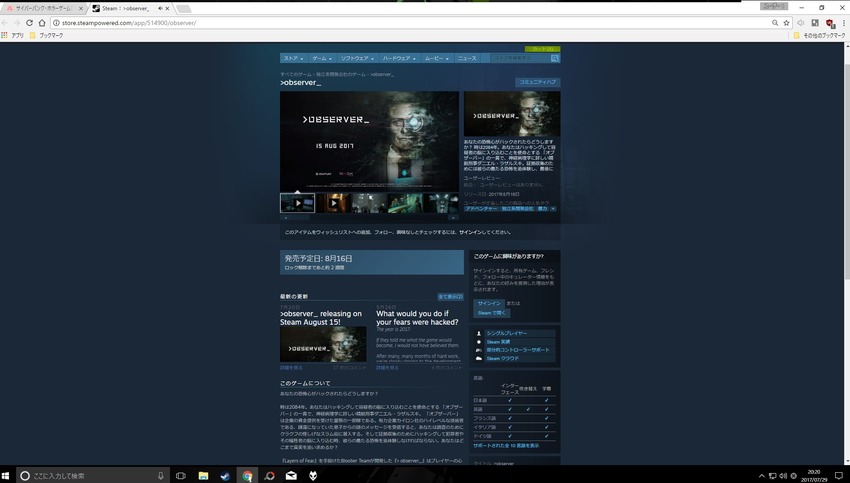Select the third screenshot thumbnail
Screen dimensions: 850x483
[x=369, y=203]
